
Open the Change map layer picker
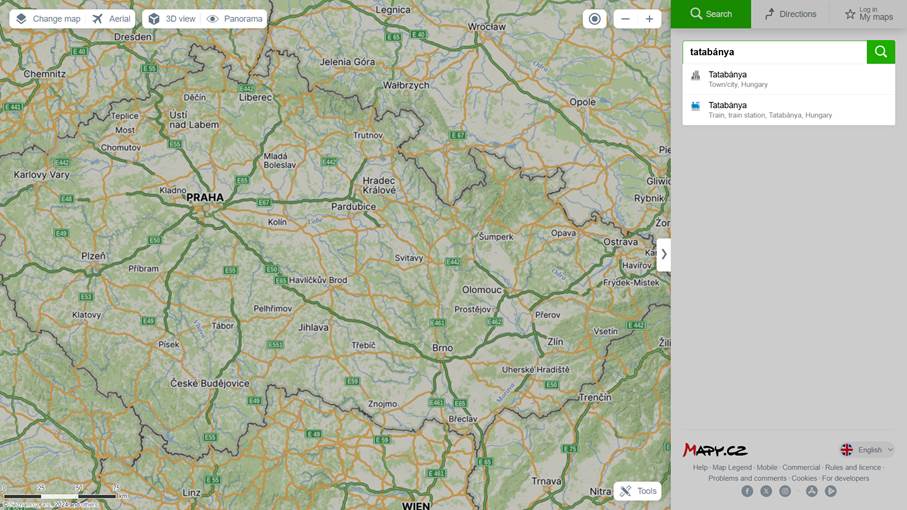(48, 19)
